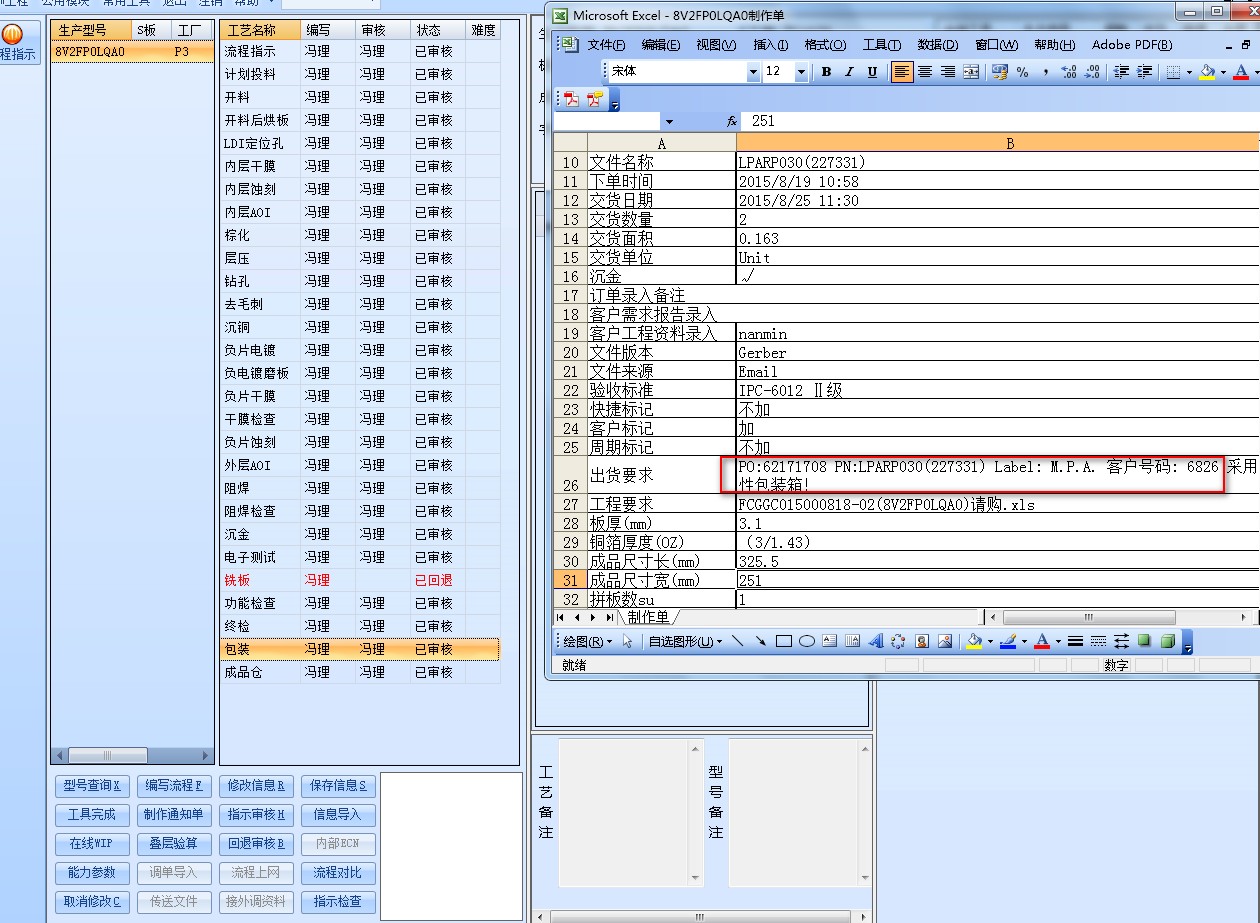Open fill color dropdown arrow in formatting toolbar
This screenshot has height=923, width=1260.
click(x=1223, y=72)
